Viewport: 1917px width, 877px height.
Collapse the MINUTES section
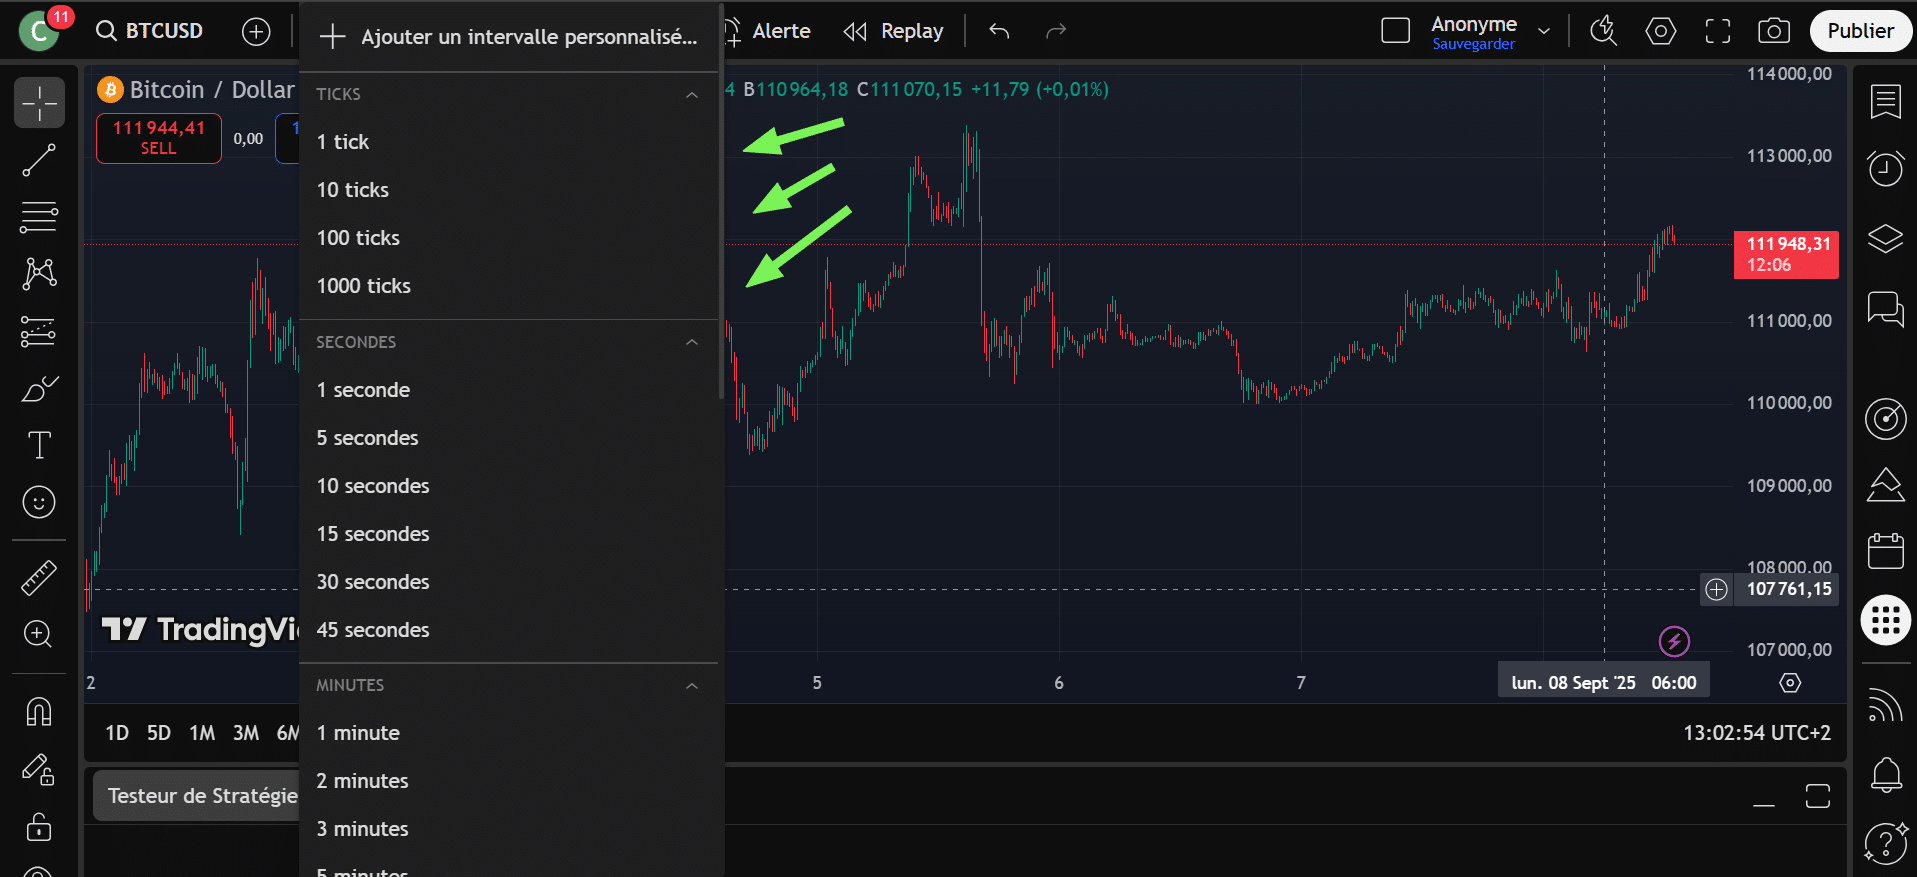(x=691, y=685)
